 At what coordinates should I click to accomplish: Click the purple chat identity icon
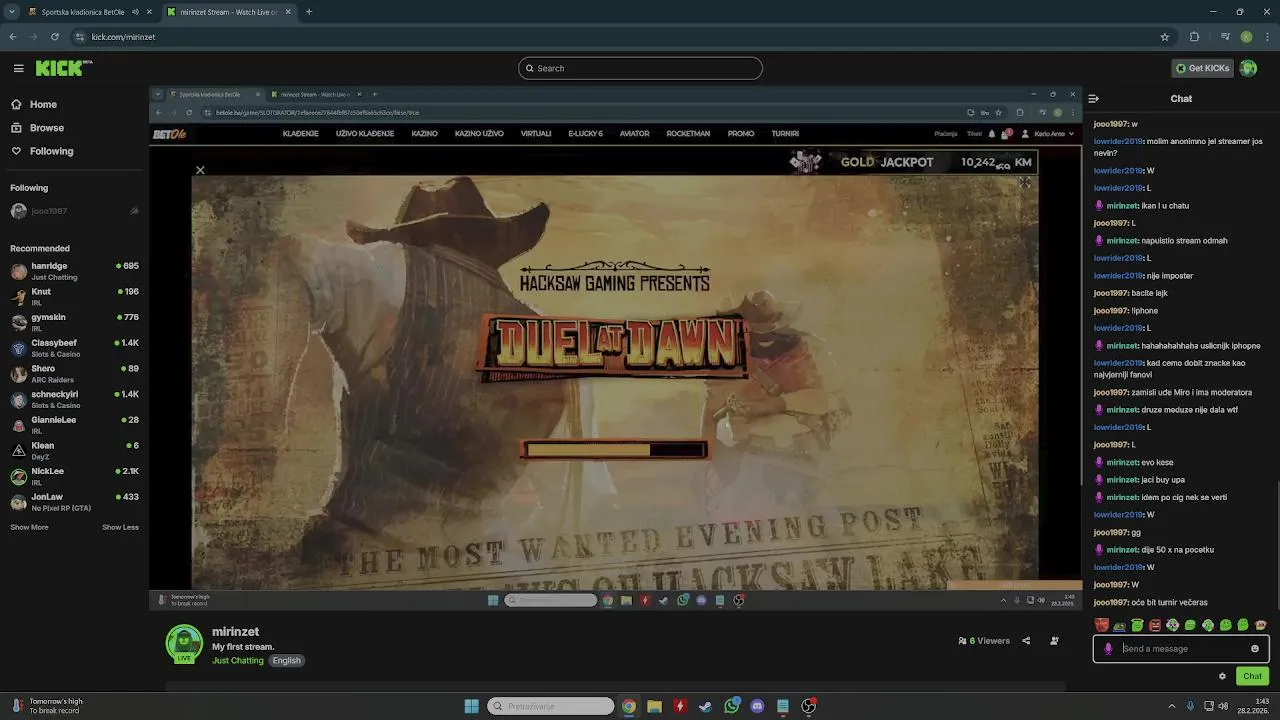1108,648
